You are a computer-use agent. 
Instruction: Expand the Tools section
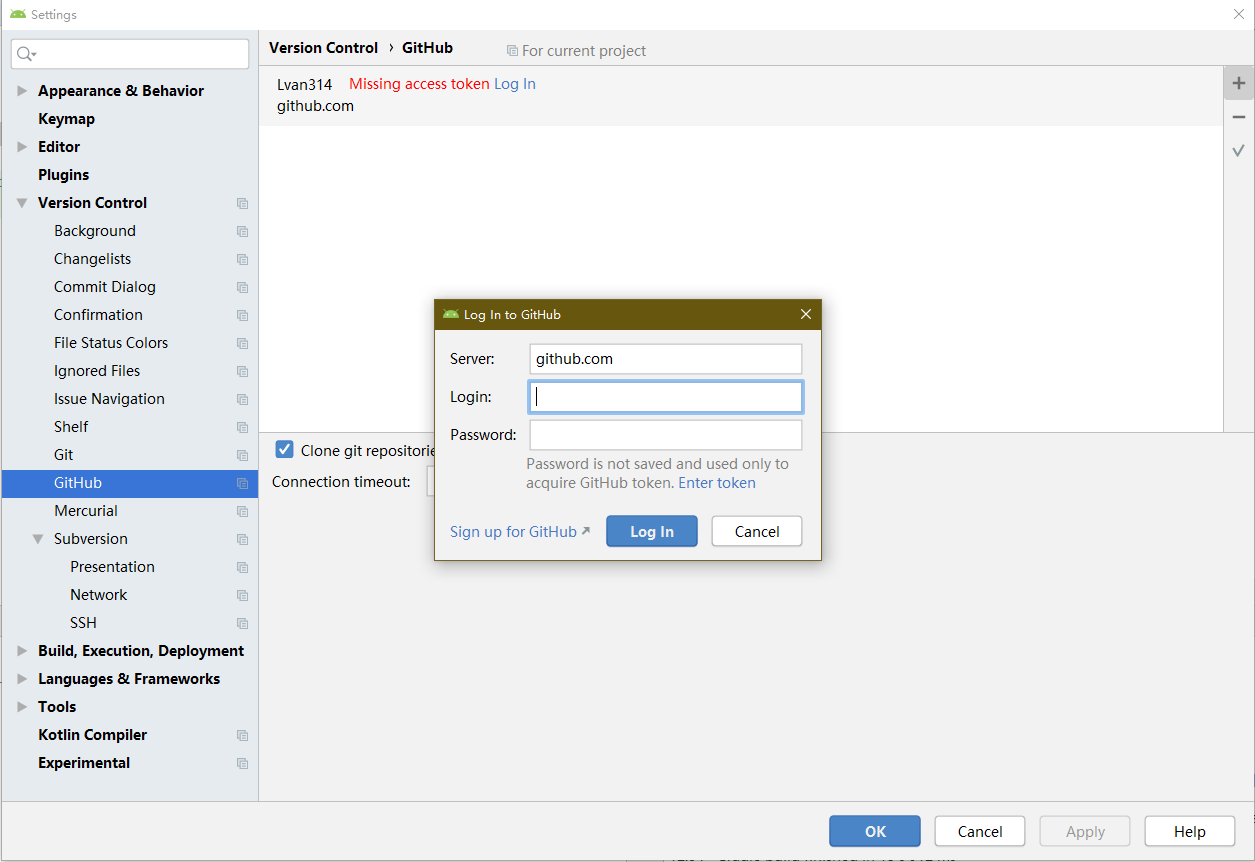point(22,707)
